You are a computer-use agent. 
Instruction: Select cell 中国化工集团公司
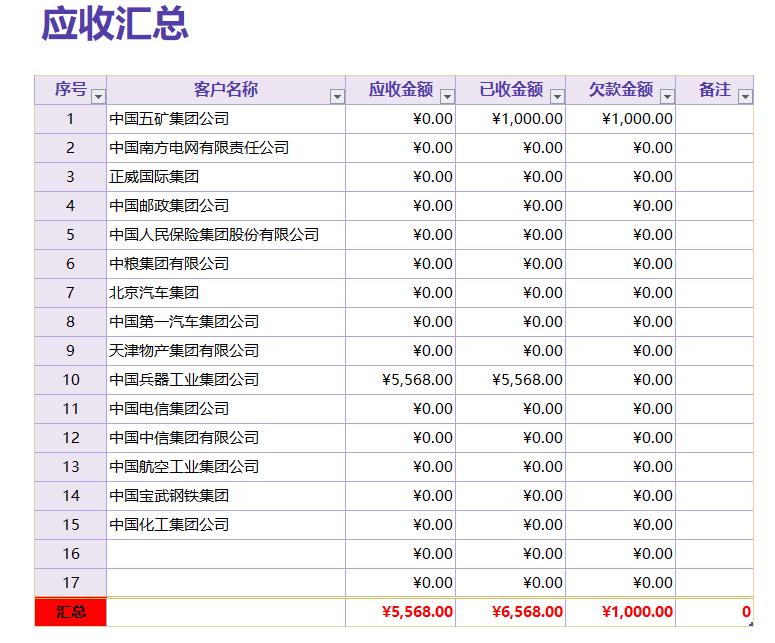tap(226, 525)
